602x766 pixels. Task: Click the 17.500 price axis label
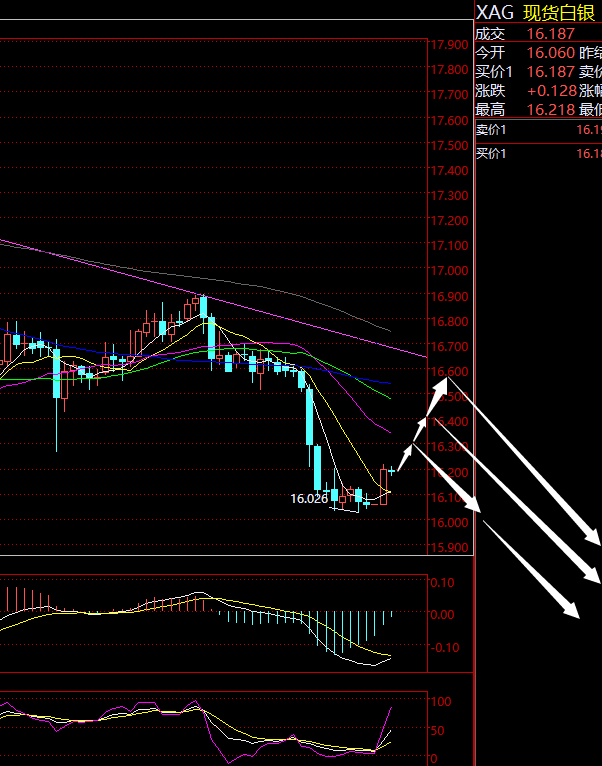tap(449, 146)
